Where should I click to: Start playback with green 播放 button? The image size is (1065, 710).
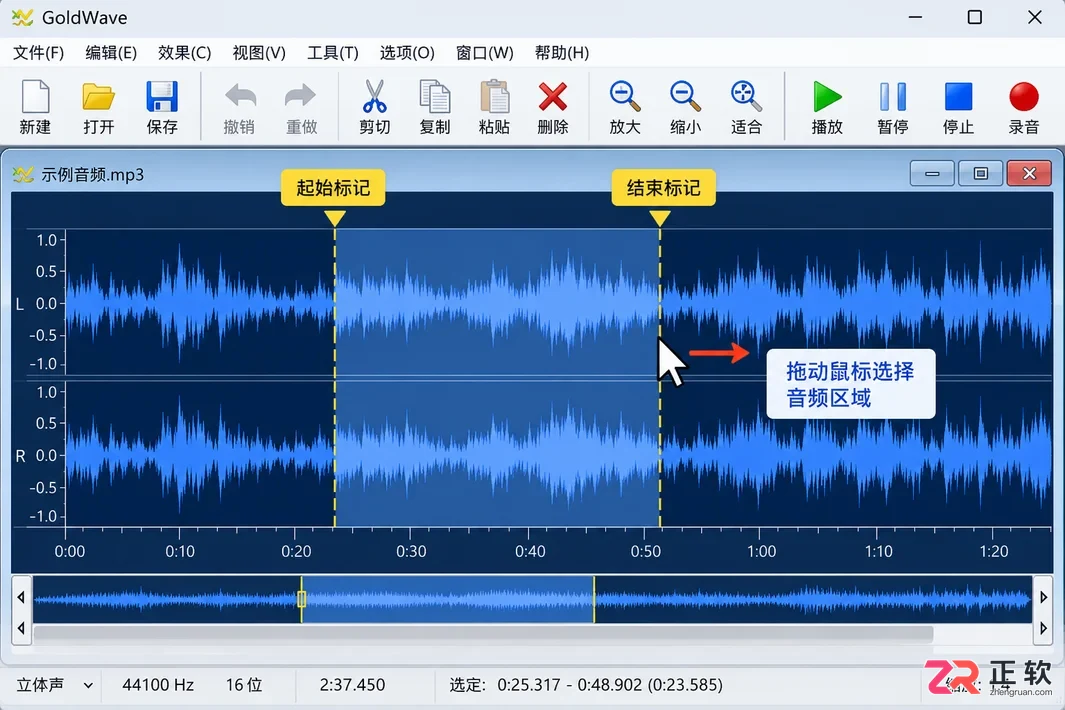(827, 107)
